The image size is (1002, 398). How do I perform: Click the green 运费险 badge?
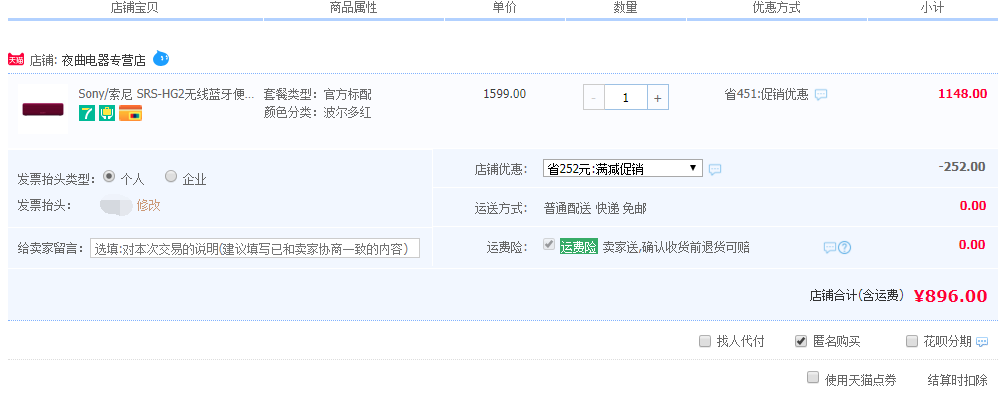(x=578, y=247)
